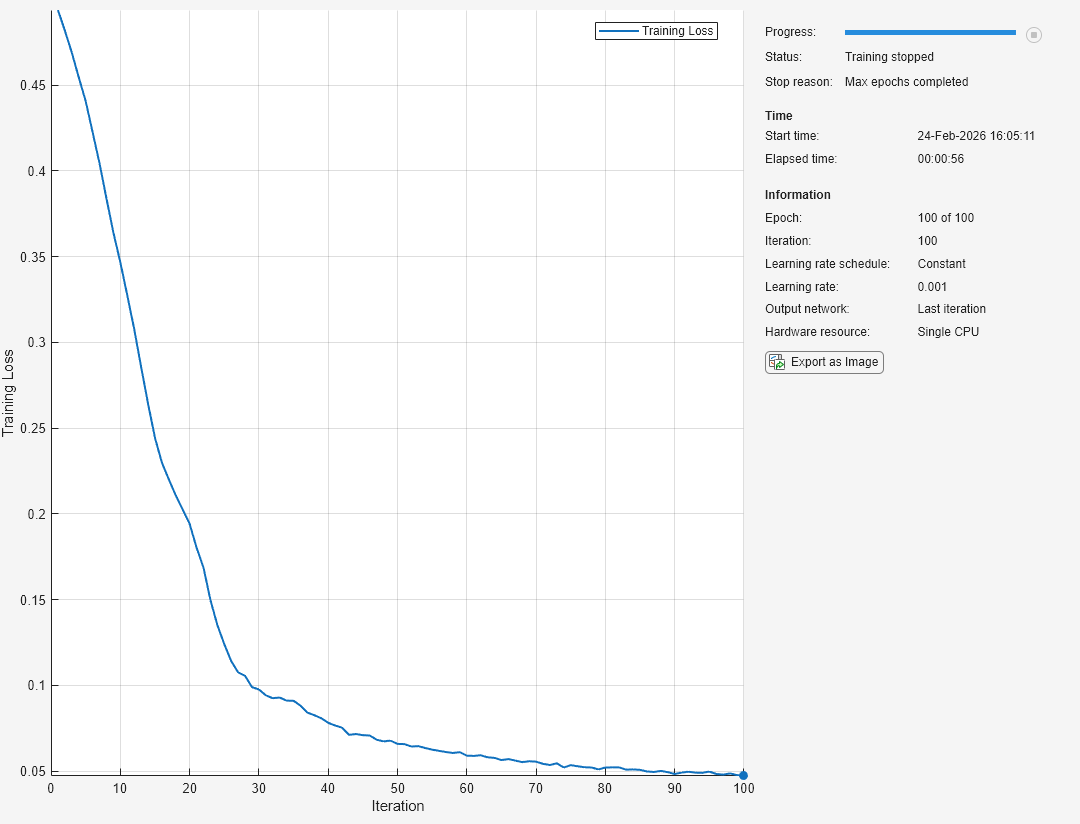Click the 'Iteration' x-axis label
The image size is (1080, 824).
pyautogui.click(x=397, y=806)
